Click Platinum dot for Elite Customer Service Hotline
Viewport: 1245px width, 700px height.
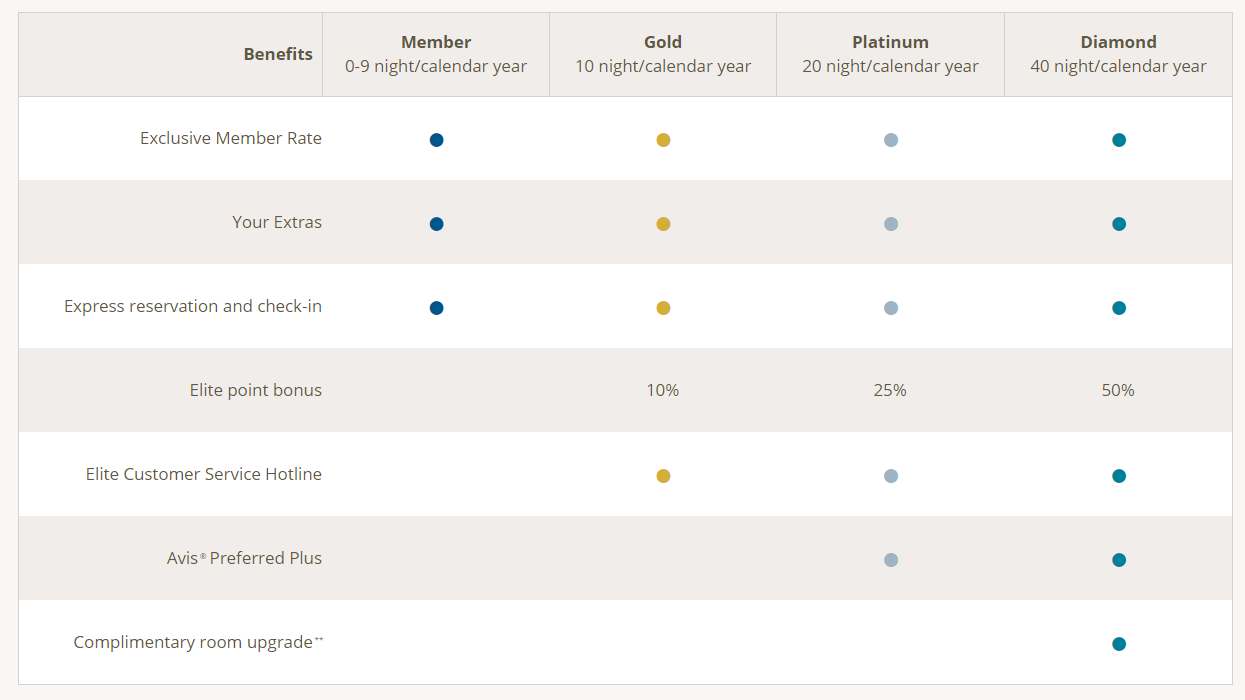coord(891,476)
